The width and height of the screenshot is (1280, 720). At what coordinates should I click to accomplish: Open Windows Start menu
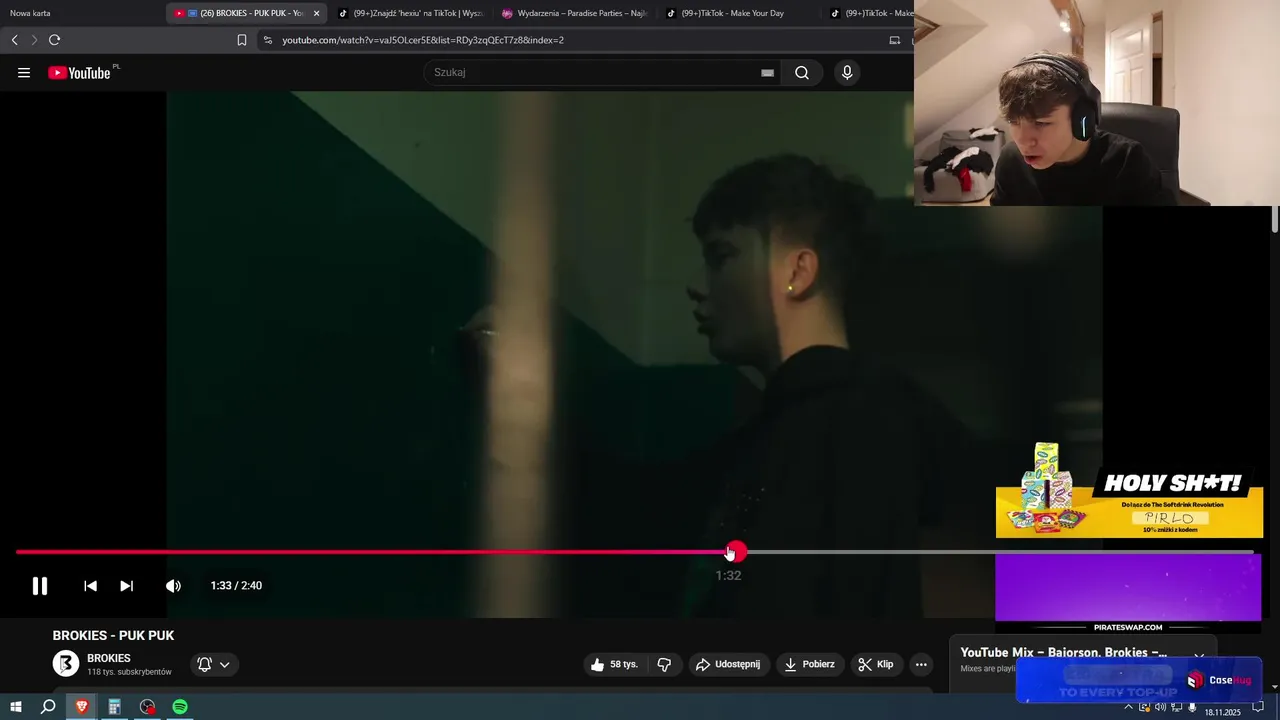tap(15, 707)
